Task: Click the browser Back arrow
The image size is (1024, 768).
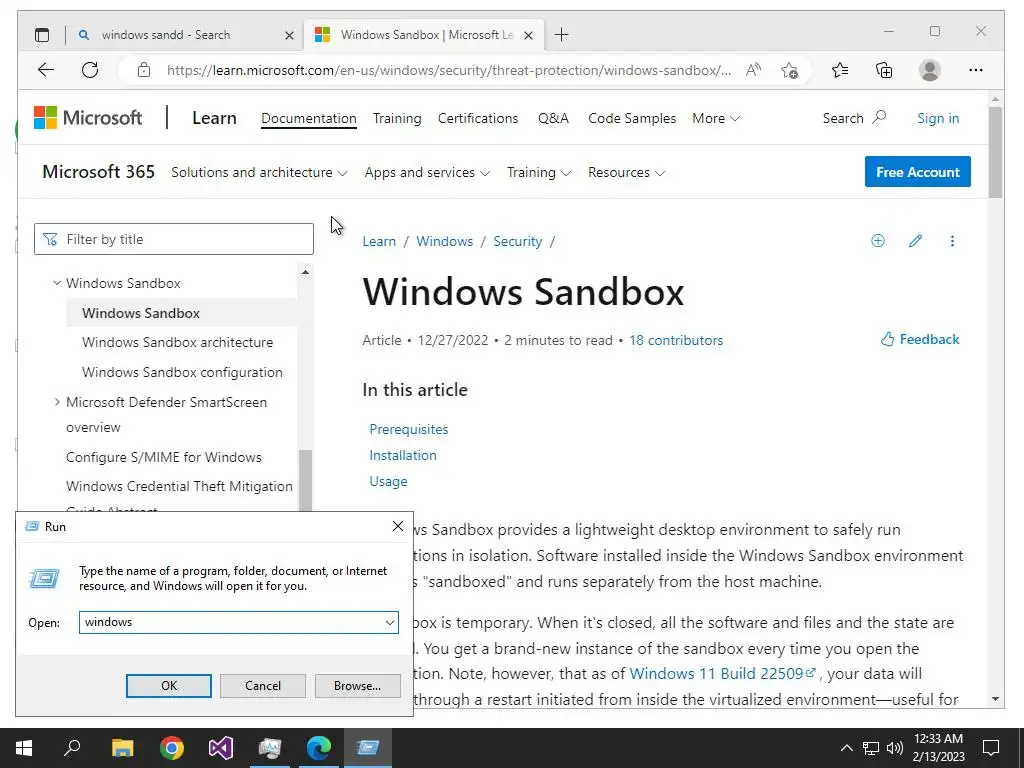Action: [x=46, y=70]
